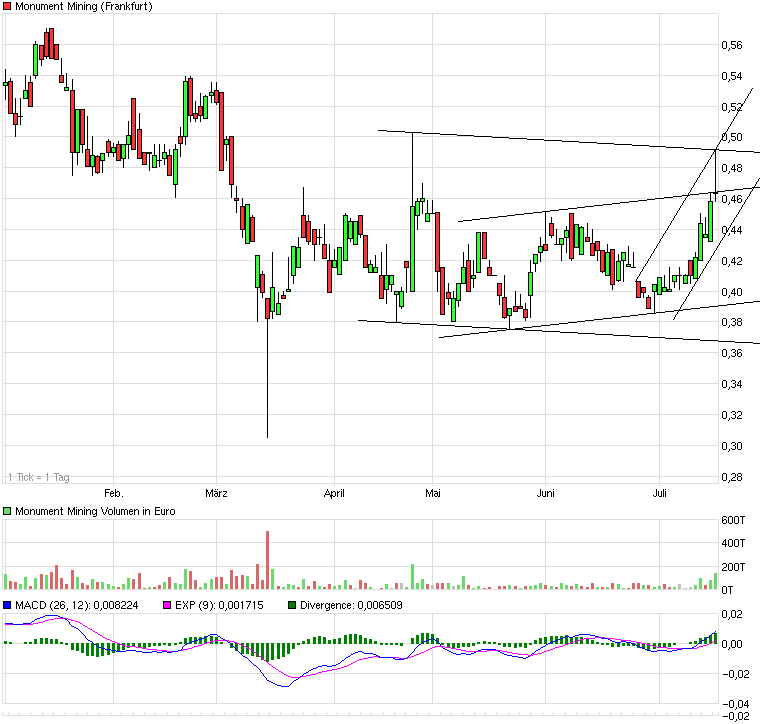The height and width of the screenshot is (724, 760).
Task: Click the 'März' month axis label
Action: (216, 493)
